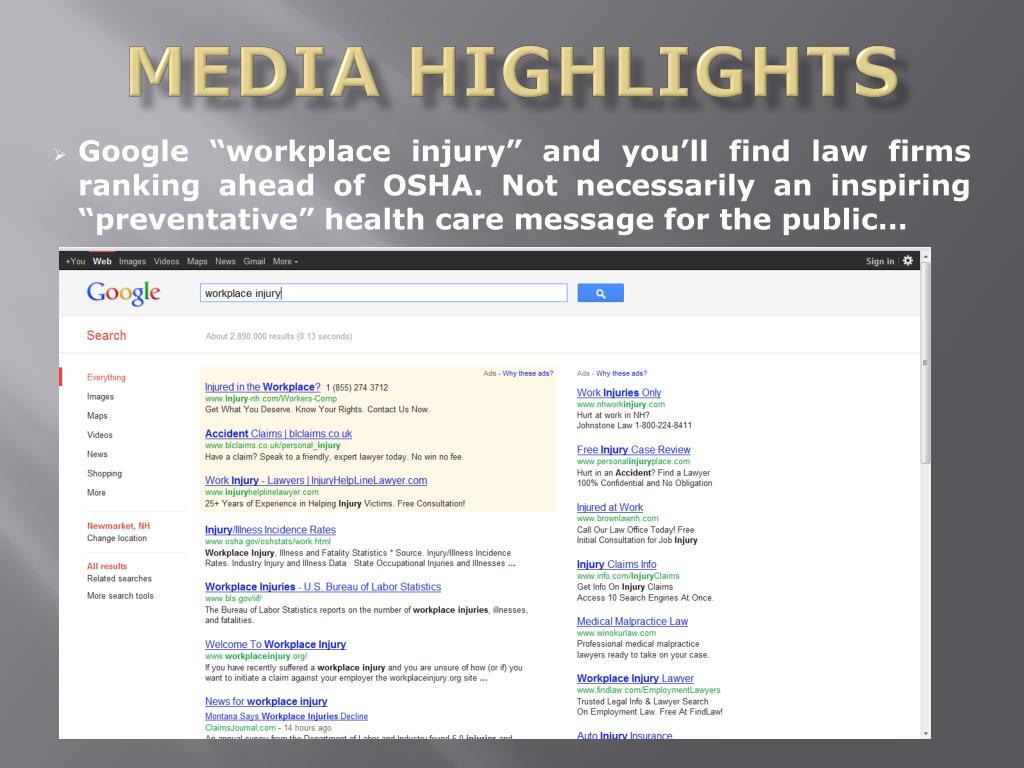The height and width of the screenshot is (768, 1024).
Task: Open News for workplace injury link
Action: coord(266,701)
